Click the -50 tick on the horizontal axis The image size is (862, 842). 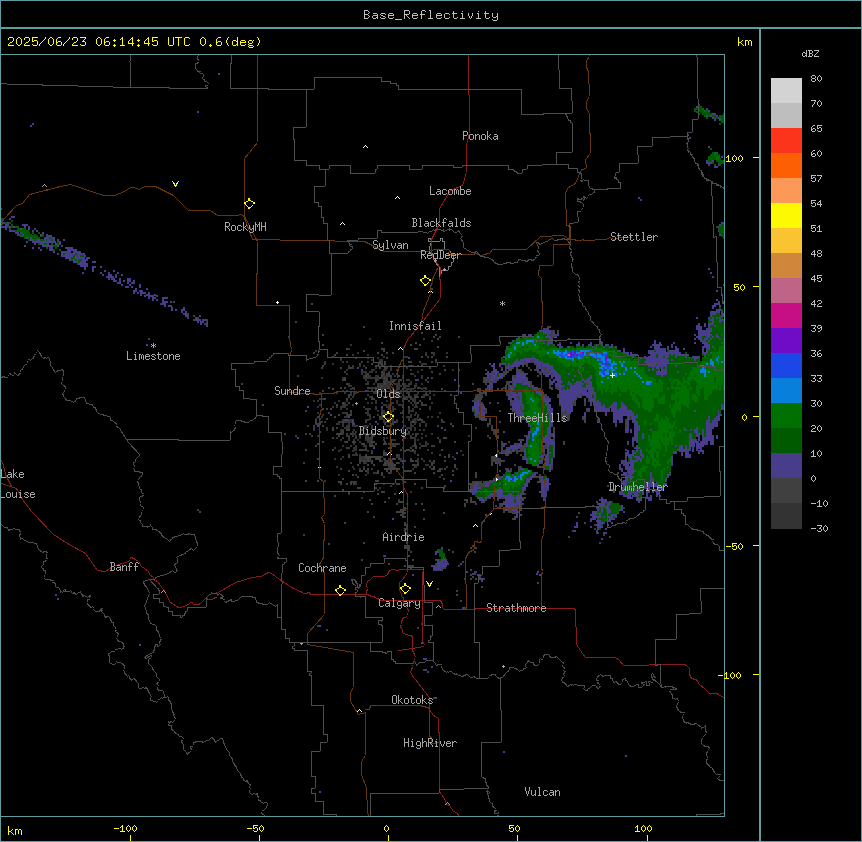(255, 828)
